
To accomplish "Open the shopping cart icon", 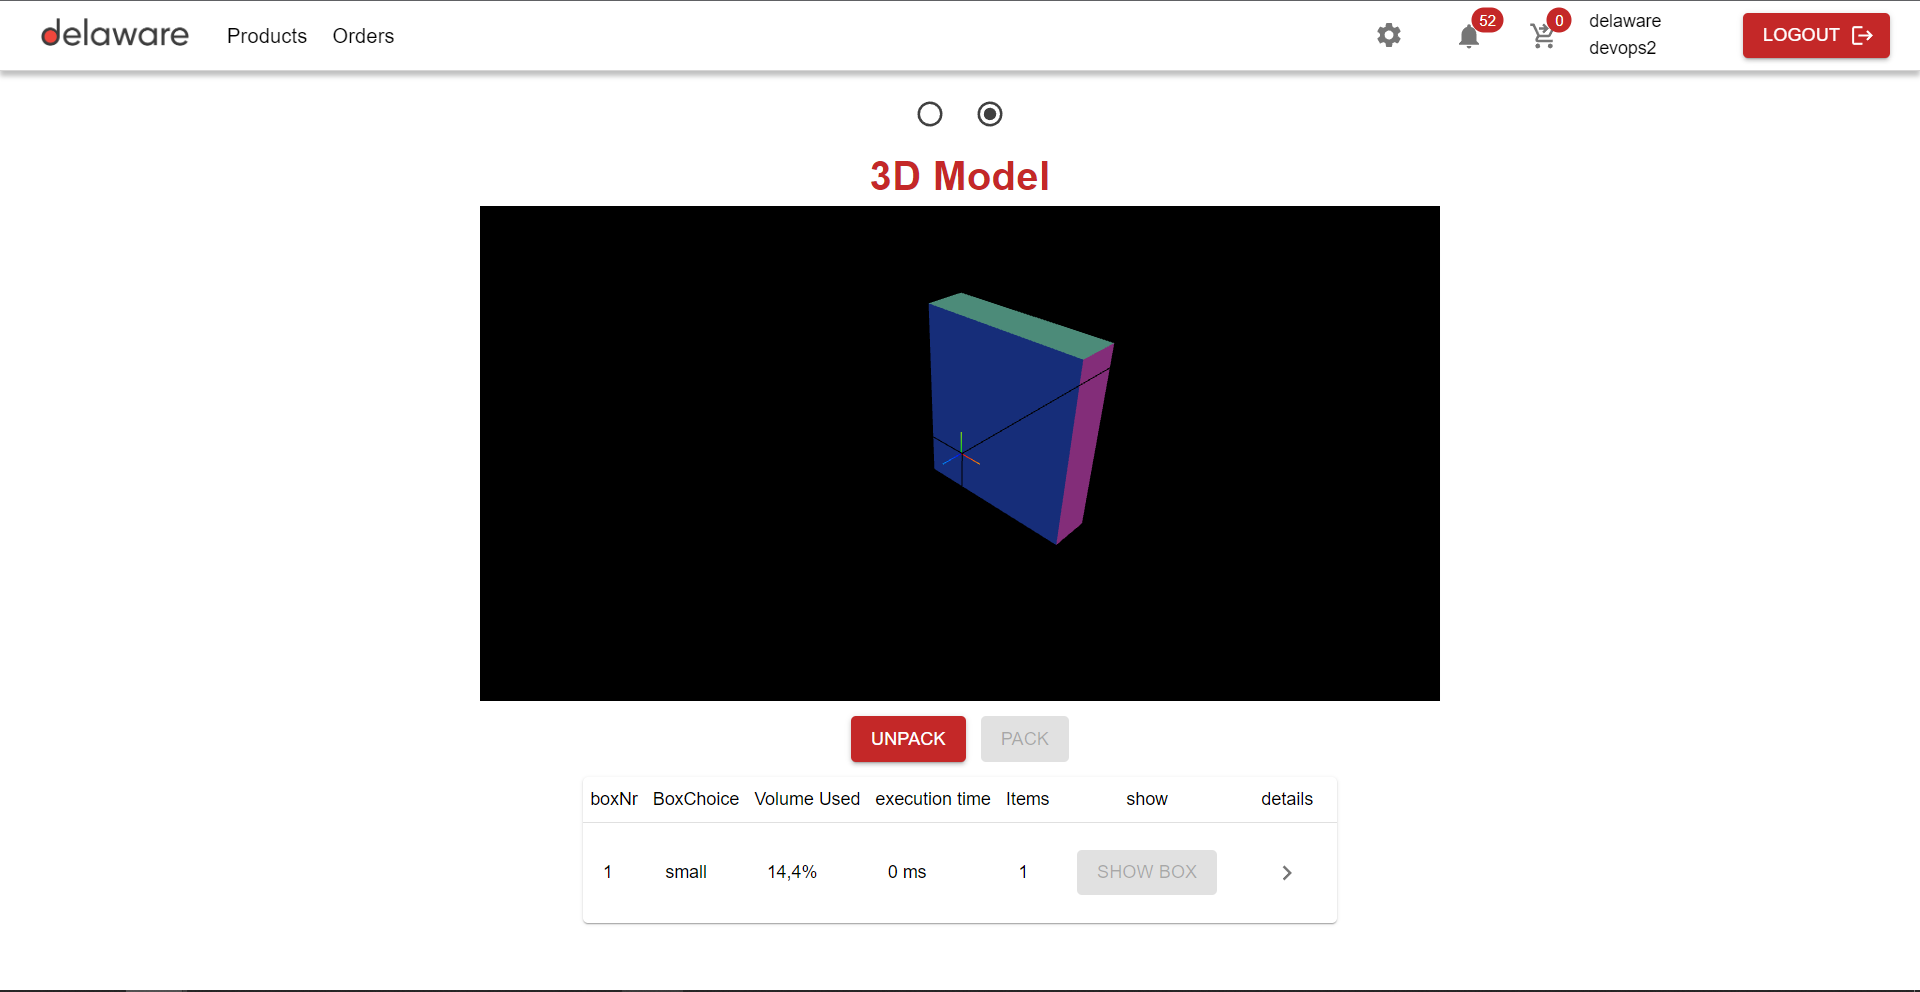I will [x=1542, y=37].
